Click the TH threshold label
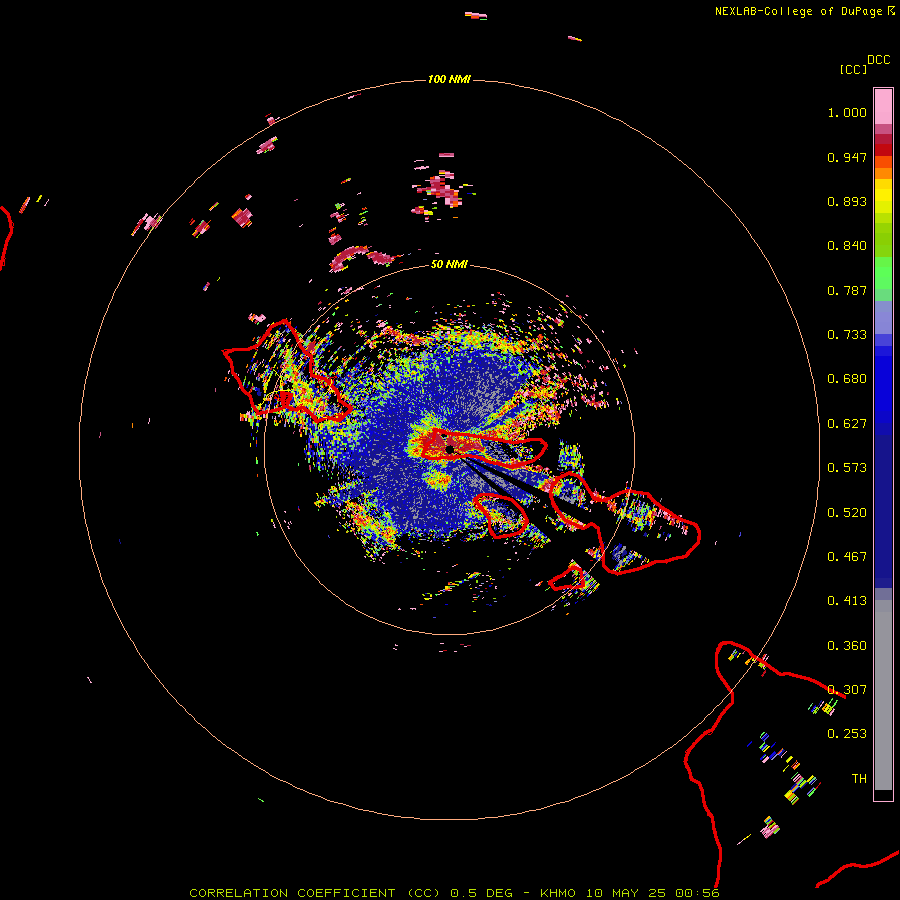 [859, 779]
